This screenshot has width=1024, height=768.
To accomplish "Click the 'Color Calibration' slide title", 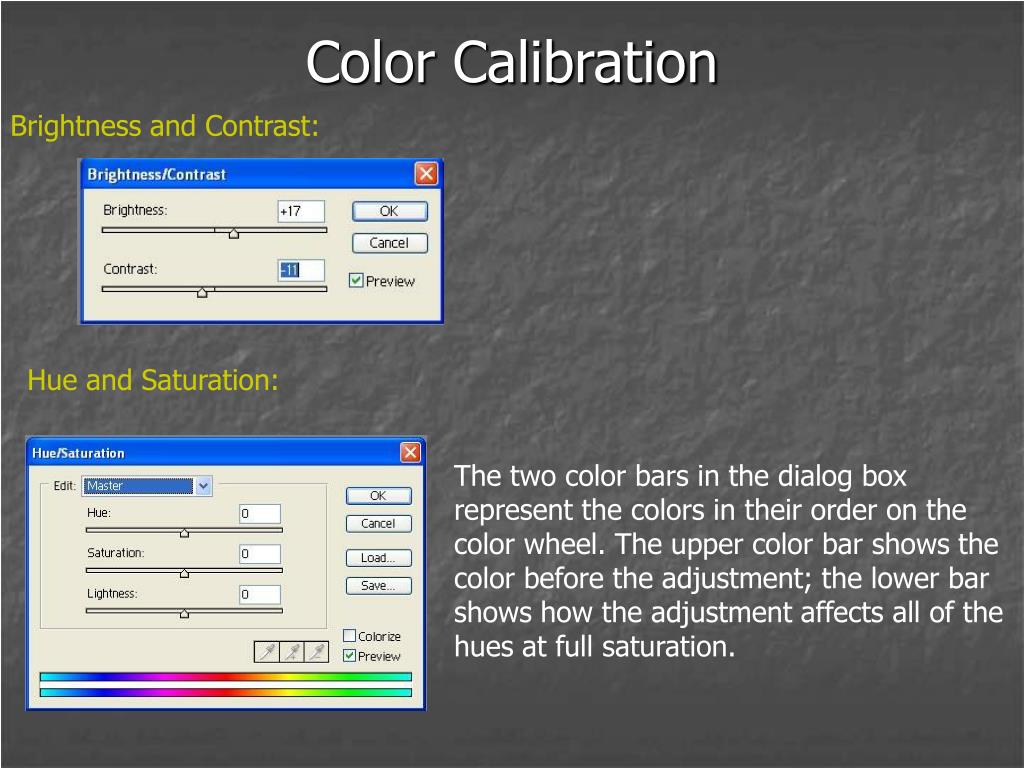I will pyautogui.click(x=512, y=63).
